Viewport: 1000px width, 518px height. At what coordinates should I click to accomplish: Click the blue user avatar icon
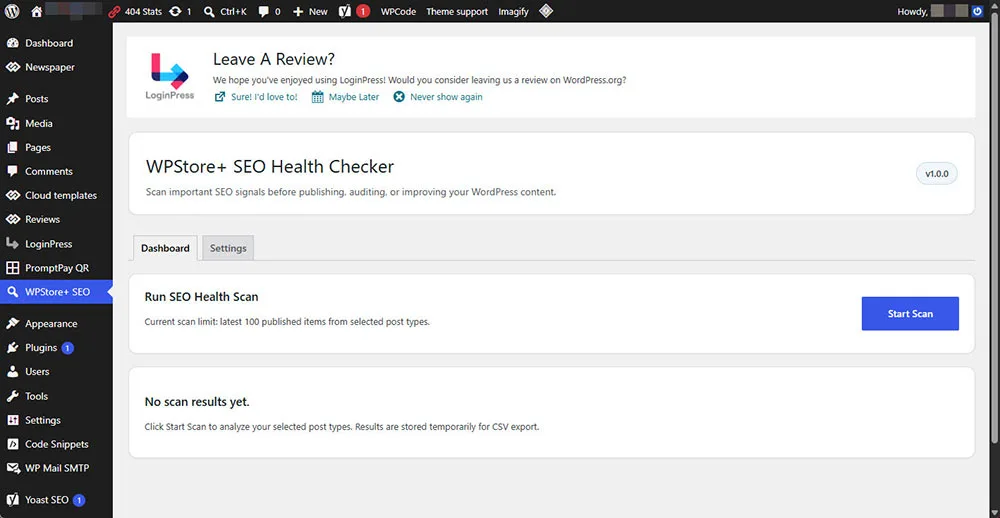coord(978,11)
